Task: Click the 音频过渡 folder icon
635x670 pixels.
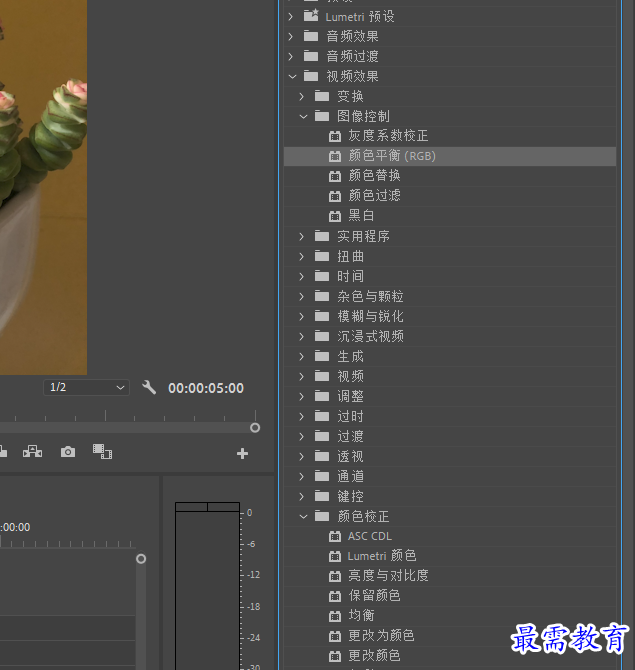Action: pyautogui.click(x=311, y=56)
